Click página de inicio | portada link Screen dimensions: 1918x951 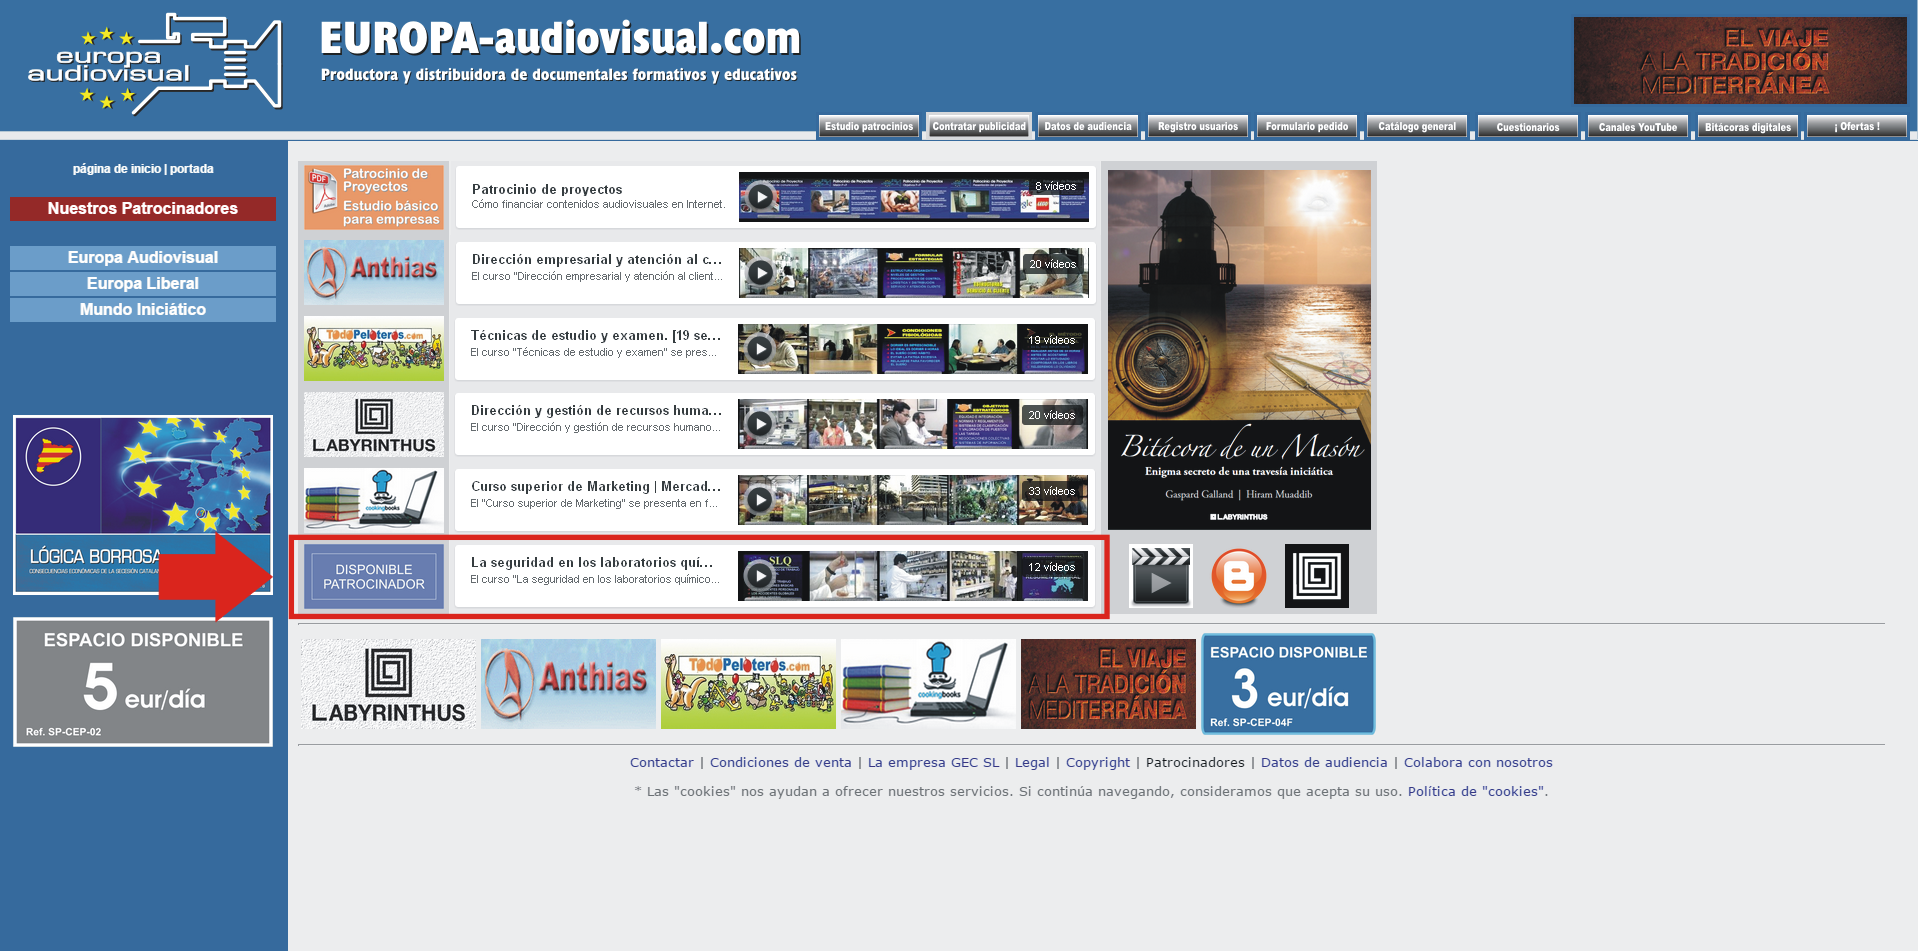click(x=143, y=169)
